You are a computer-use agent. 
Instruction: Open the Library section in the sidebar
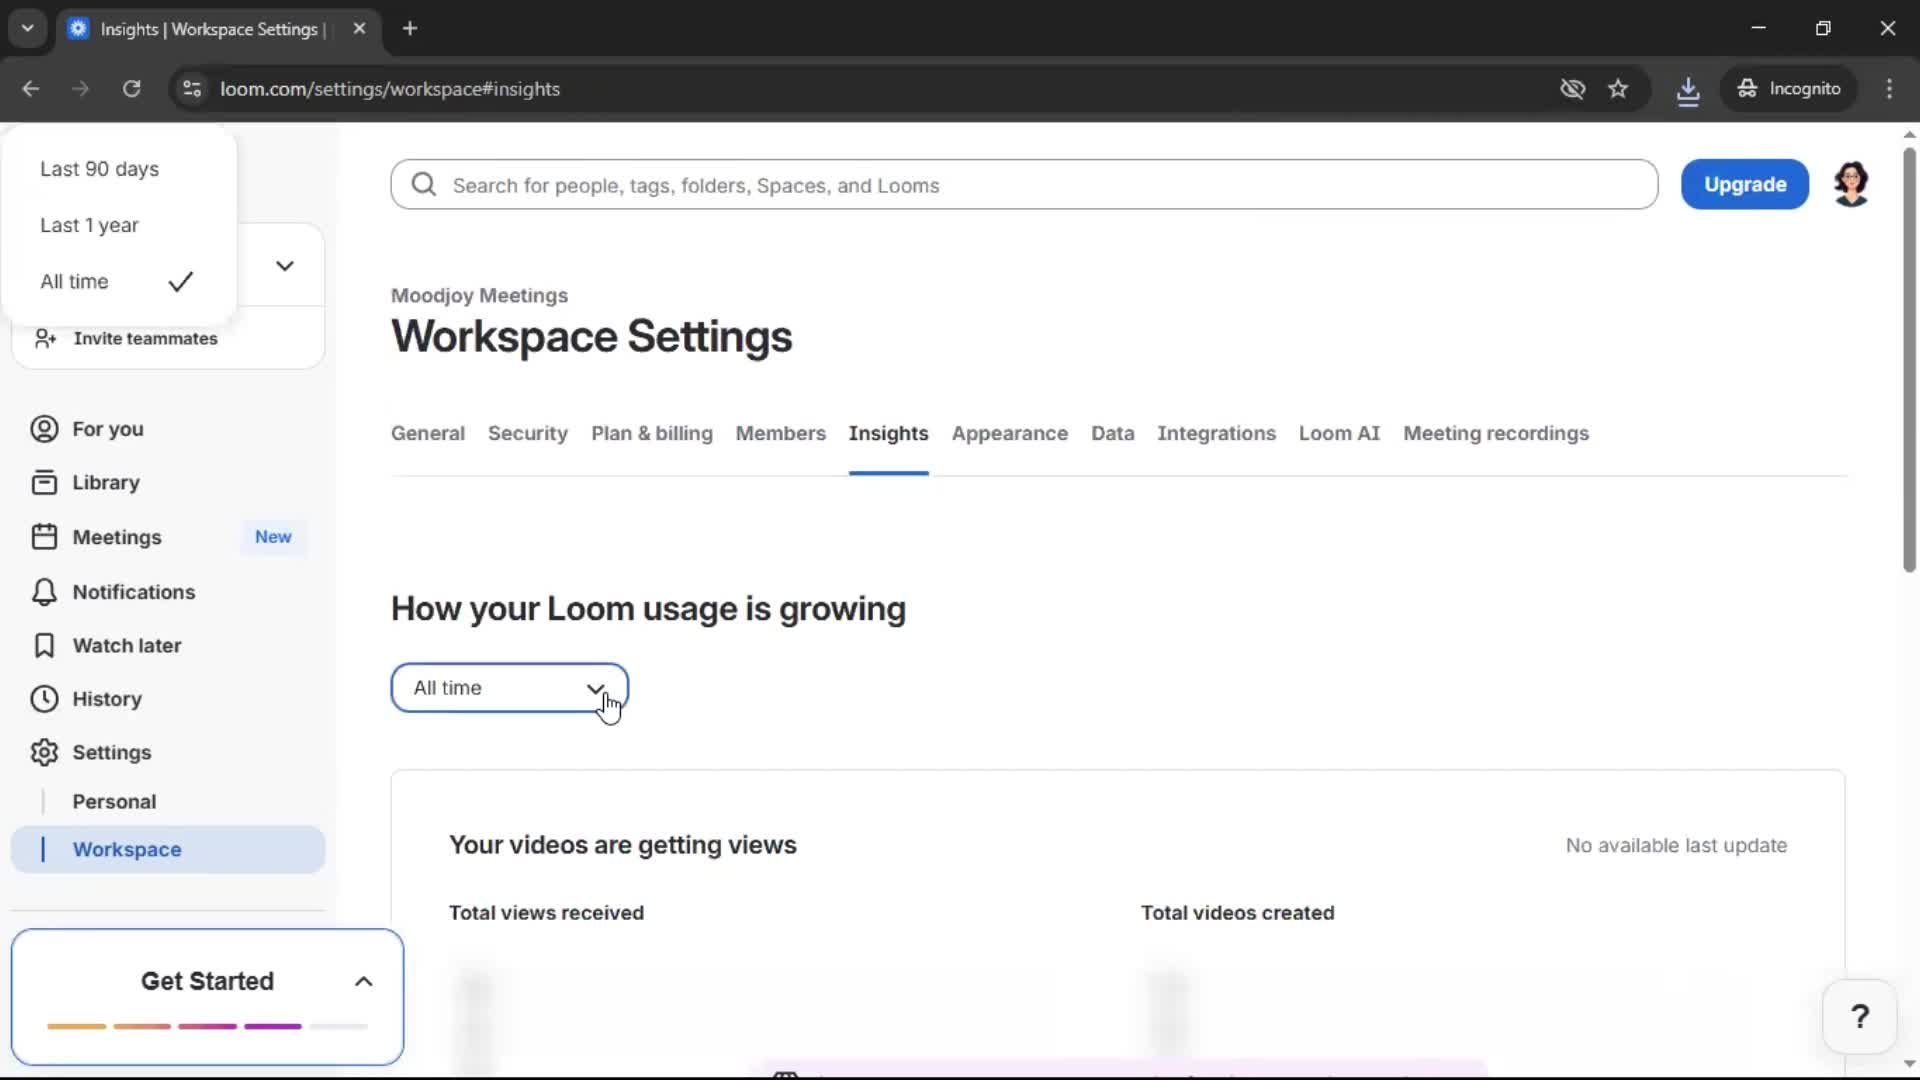(x=105, y=482)
